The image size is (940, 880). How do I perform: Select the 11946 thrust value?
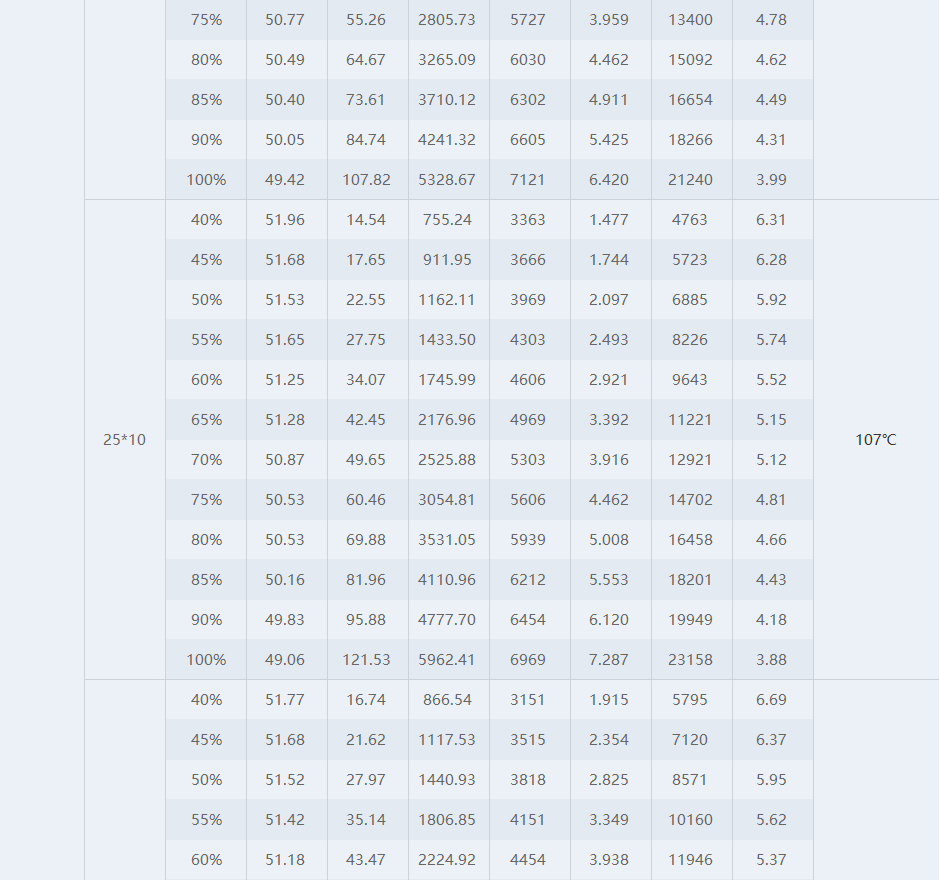point(692,860)
